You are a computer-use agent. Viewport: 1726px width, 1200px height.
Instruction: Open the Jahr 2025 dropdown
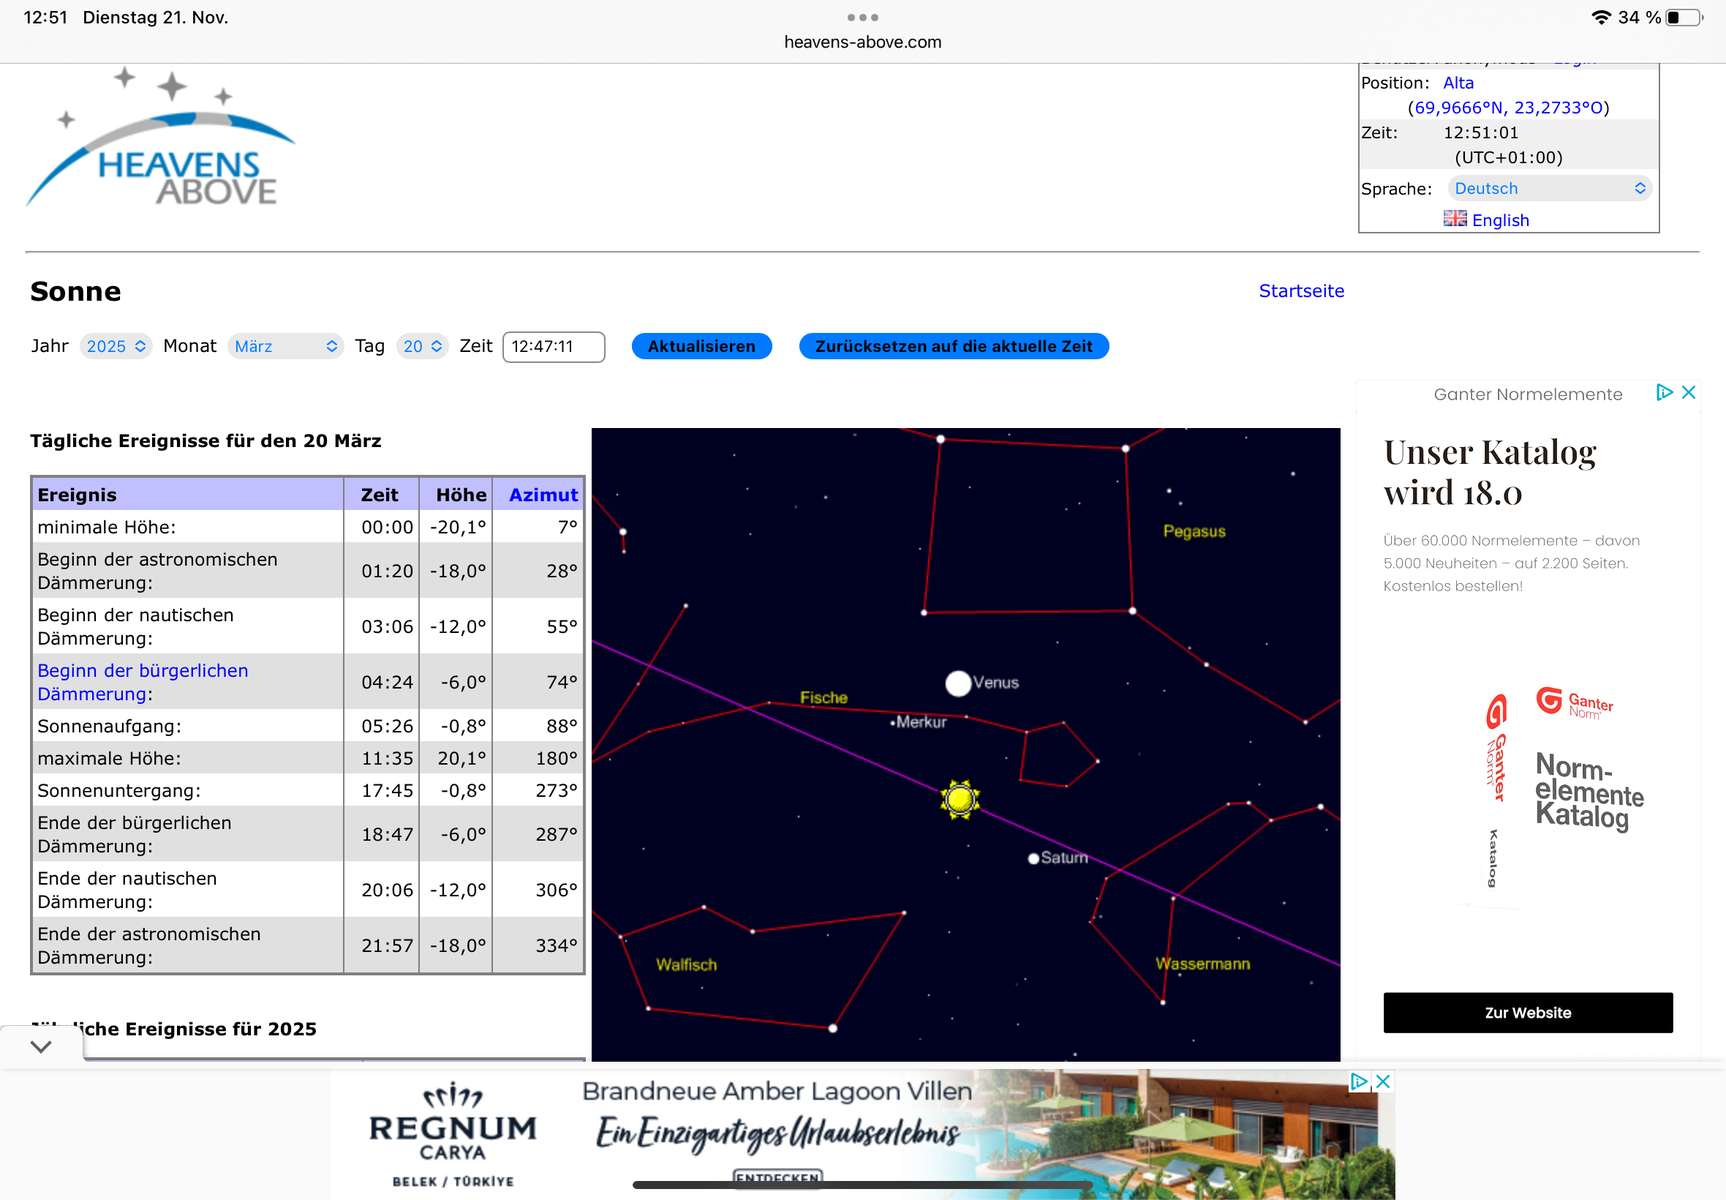116,346
